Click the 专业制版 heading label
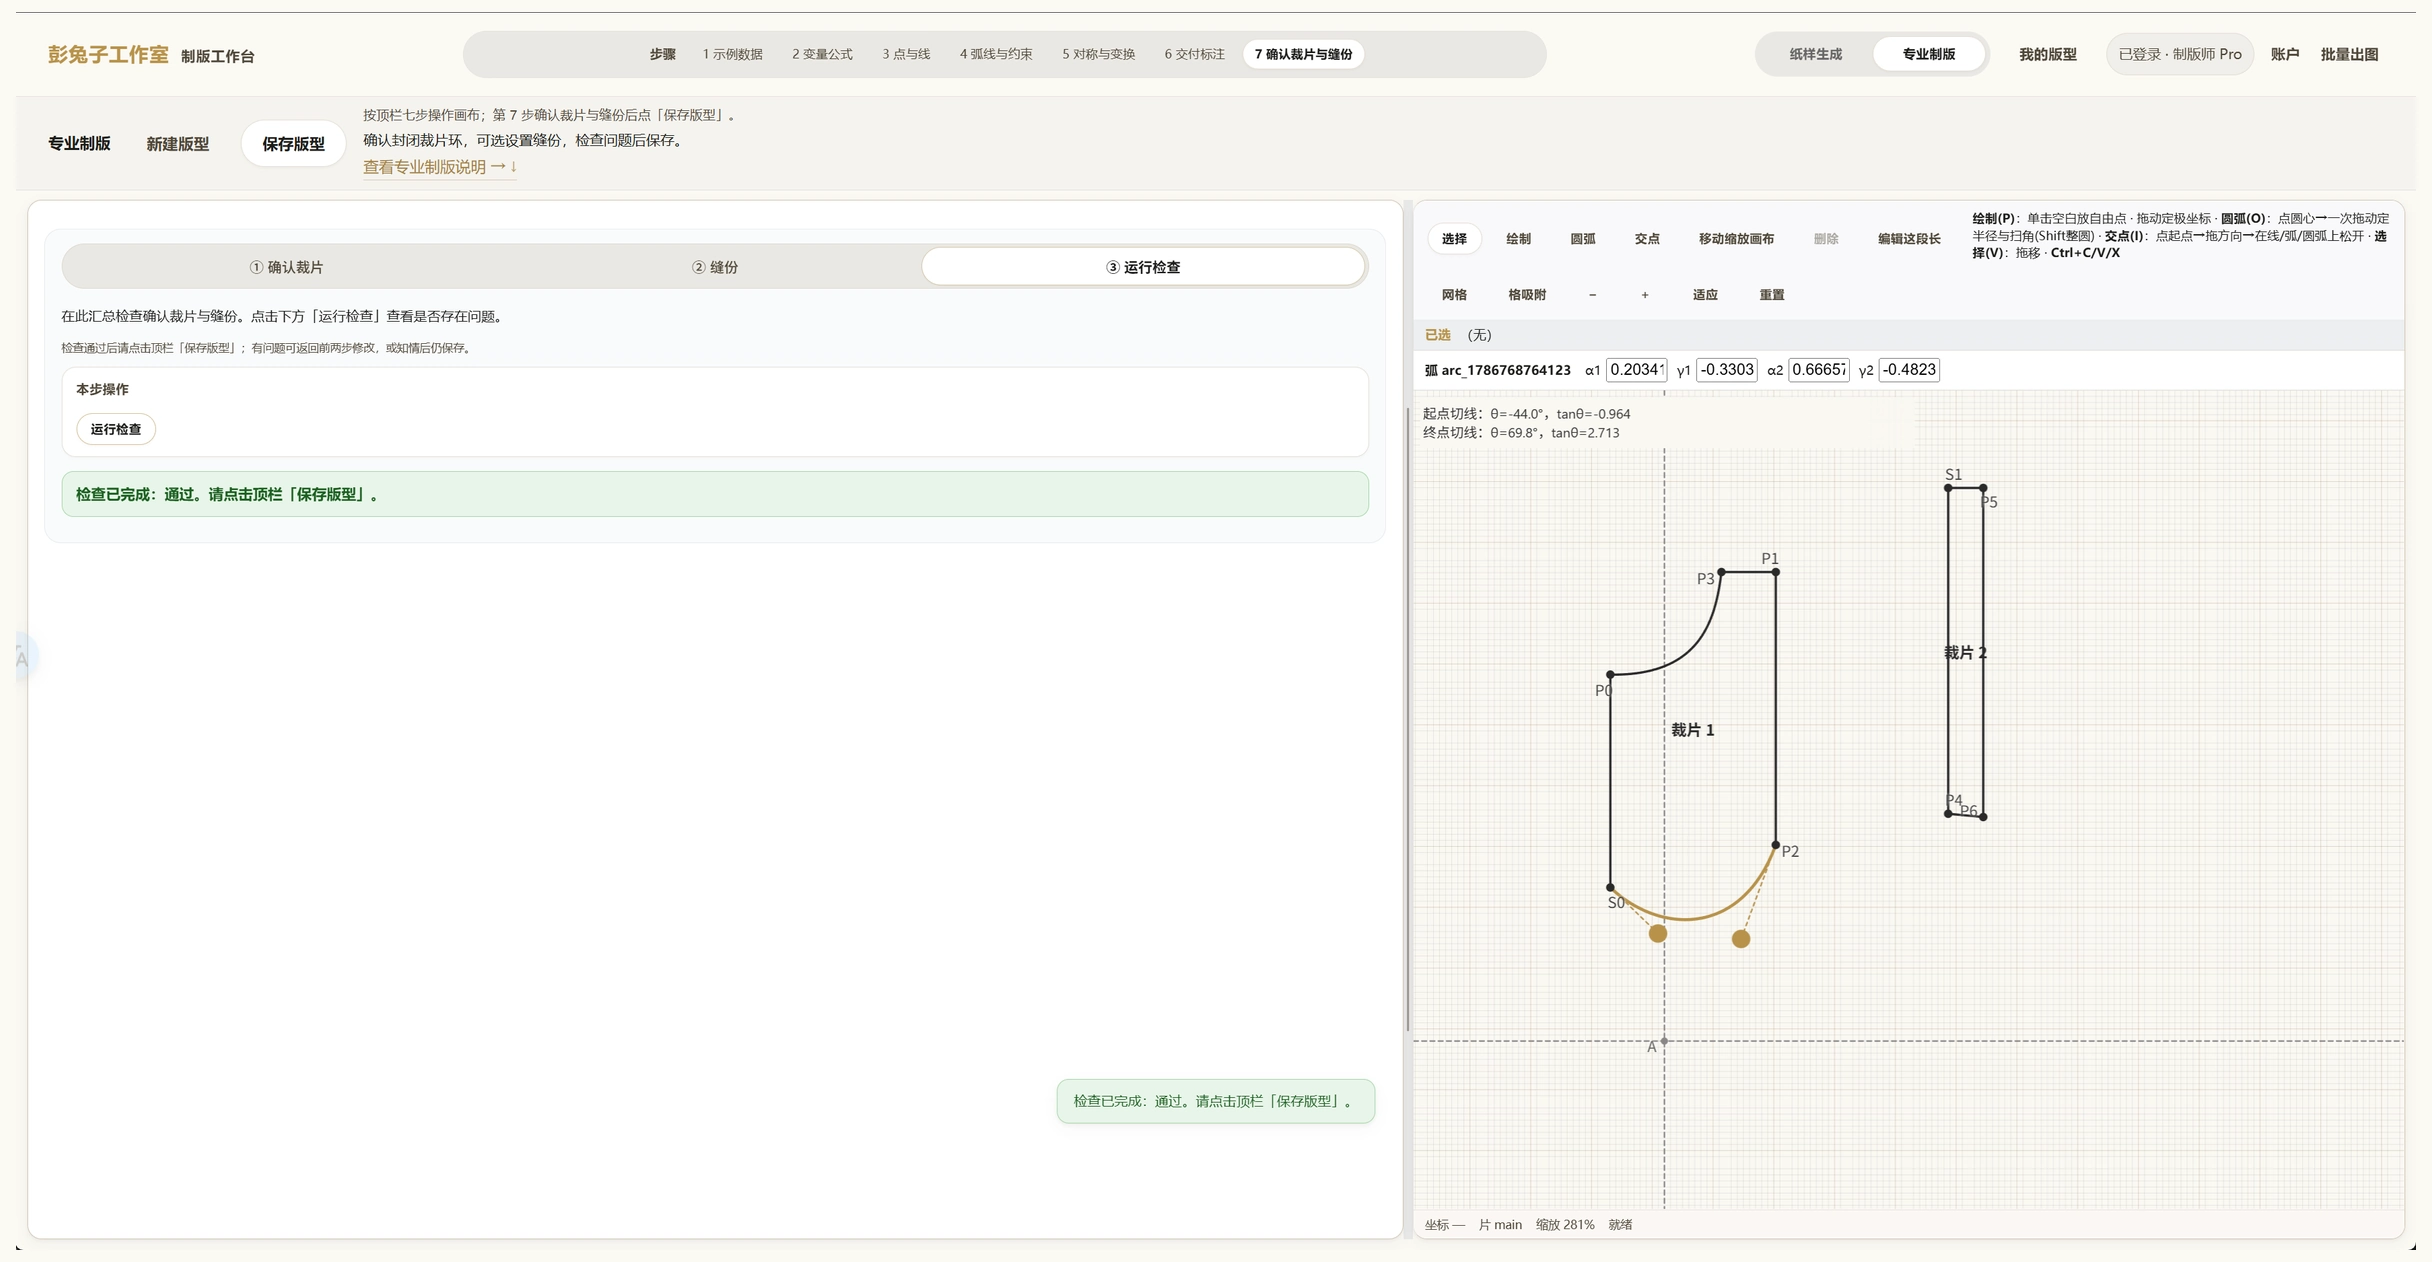Viewport: 2432px width, 1262px height. (x=79, y=144)
